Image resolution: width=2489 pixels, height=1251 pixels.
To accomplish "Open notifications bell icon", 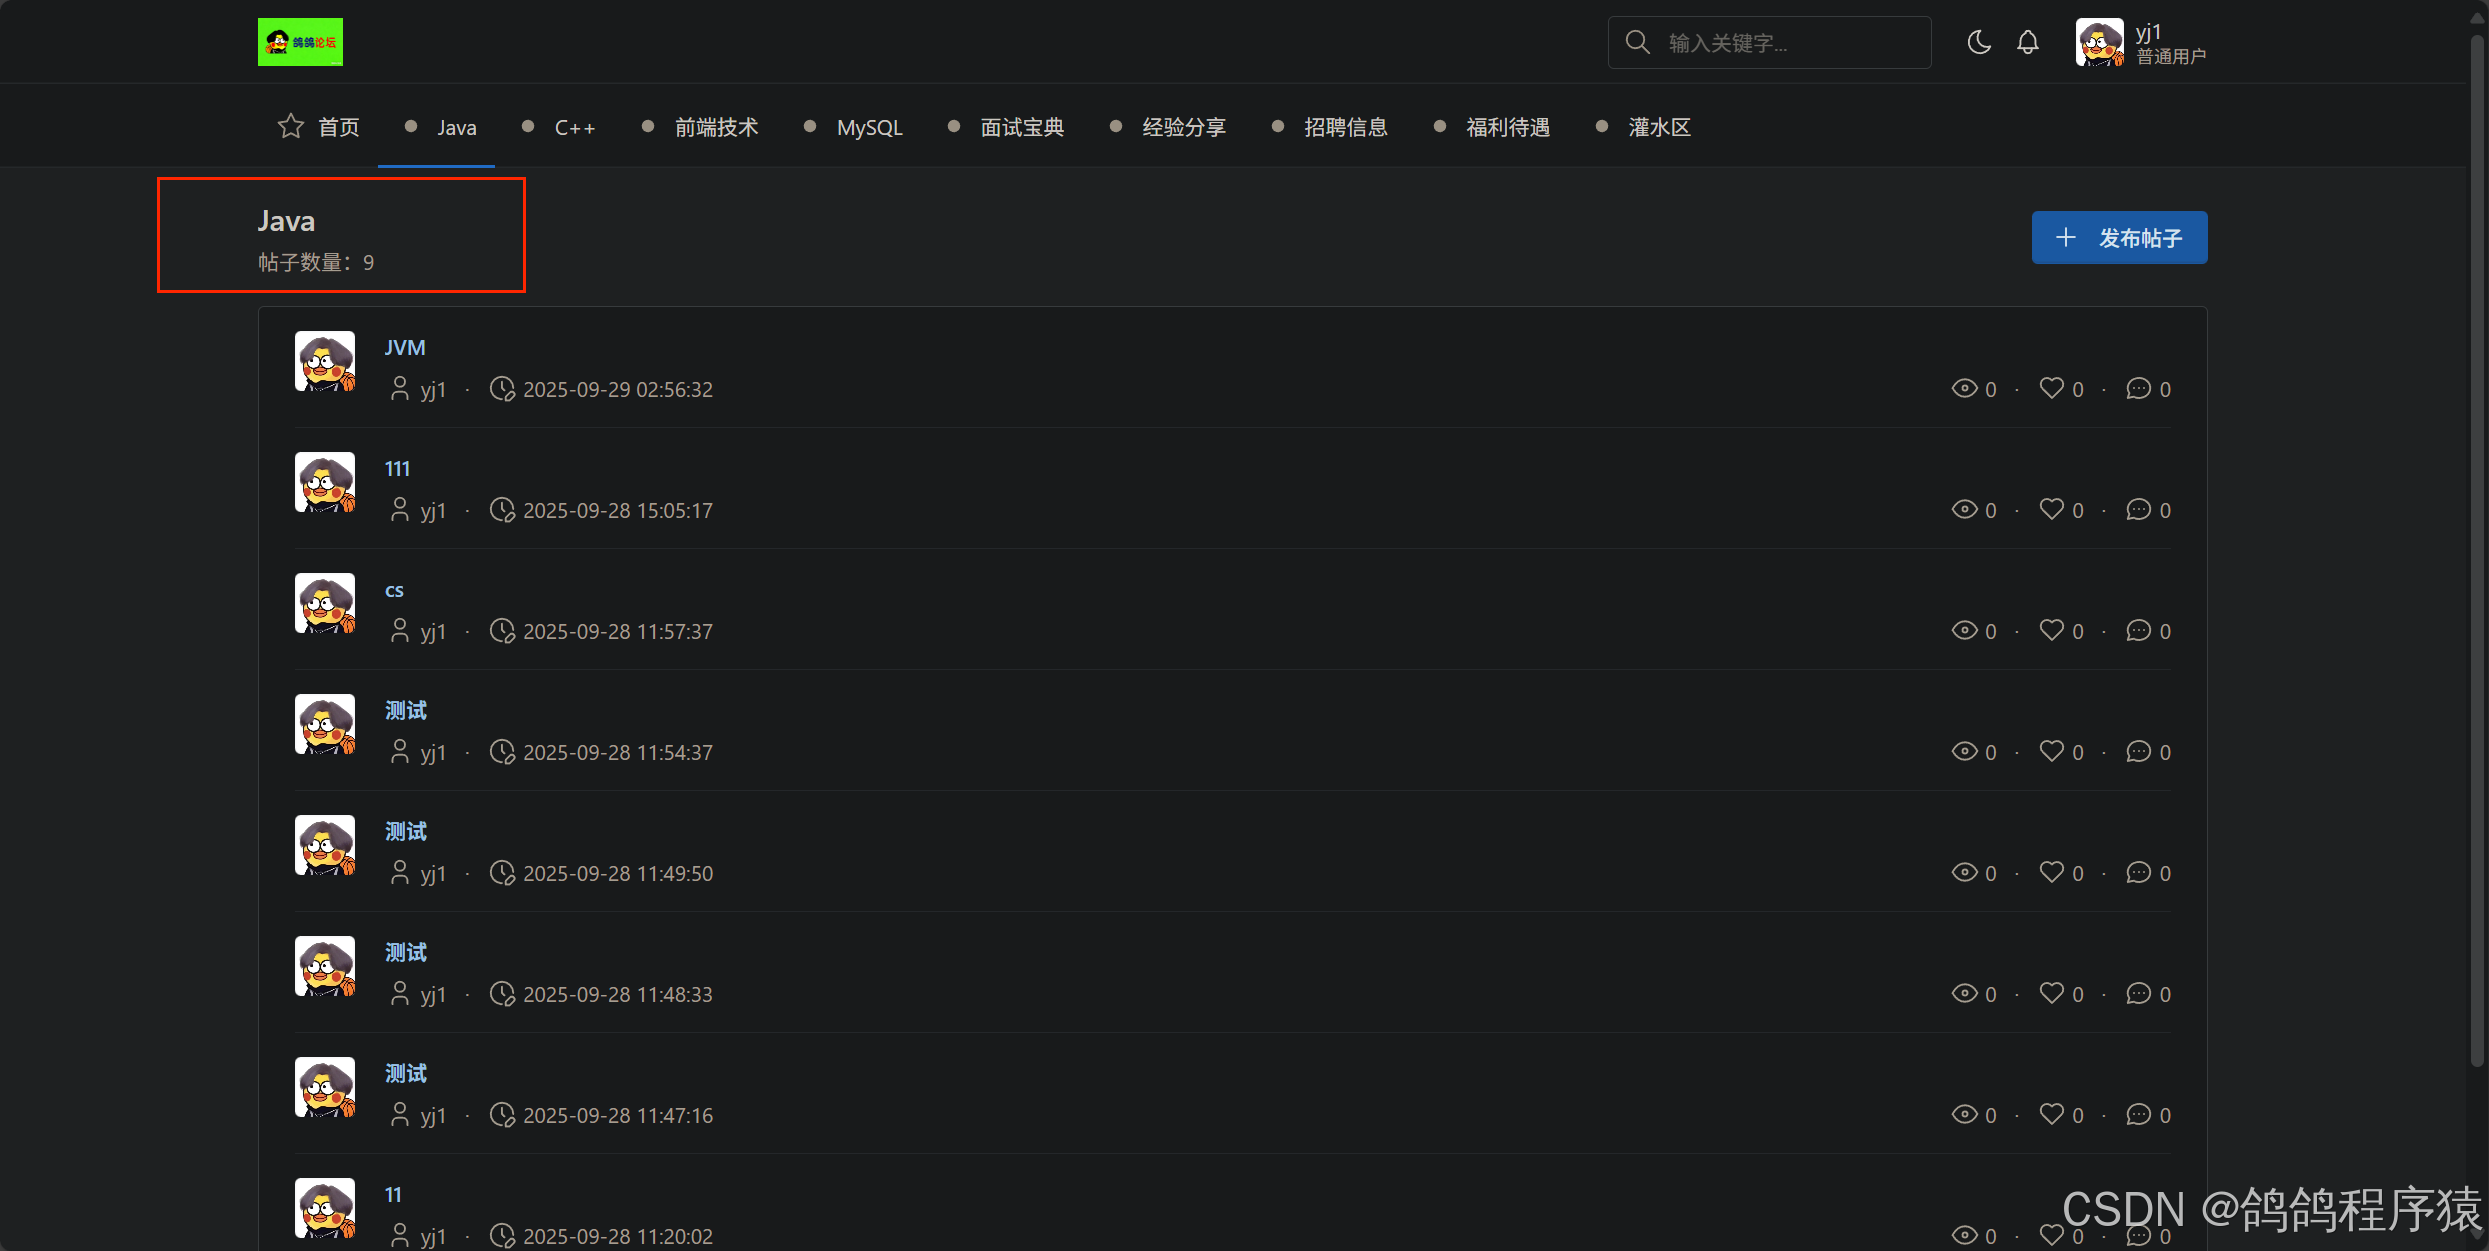I will [2027, 43].
